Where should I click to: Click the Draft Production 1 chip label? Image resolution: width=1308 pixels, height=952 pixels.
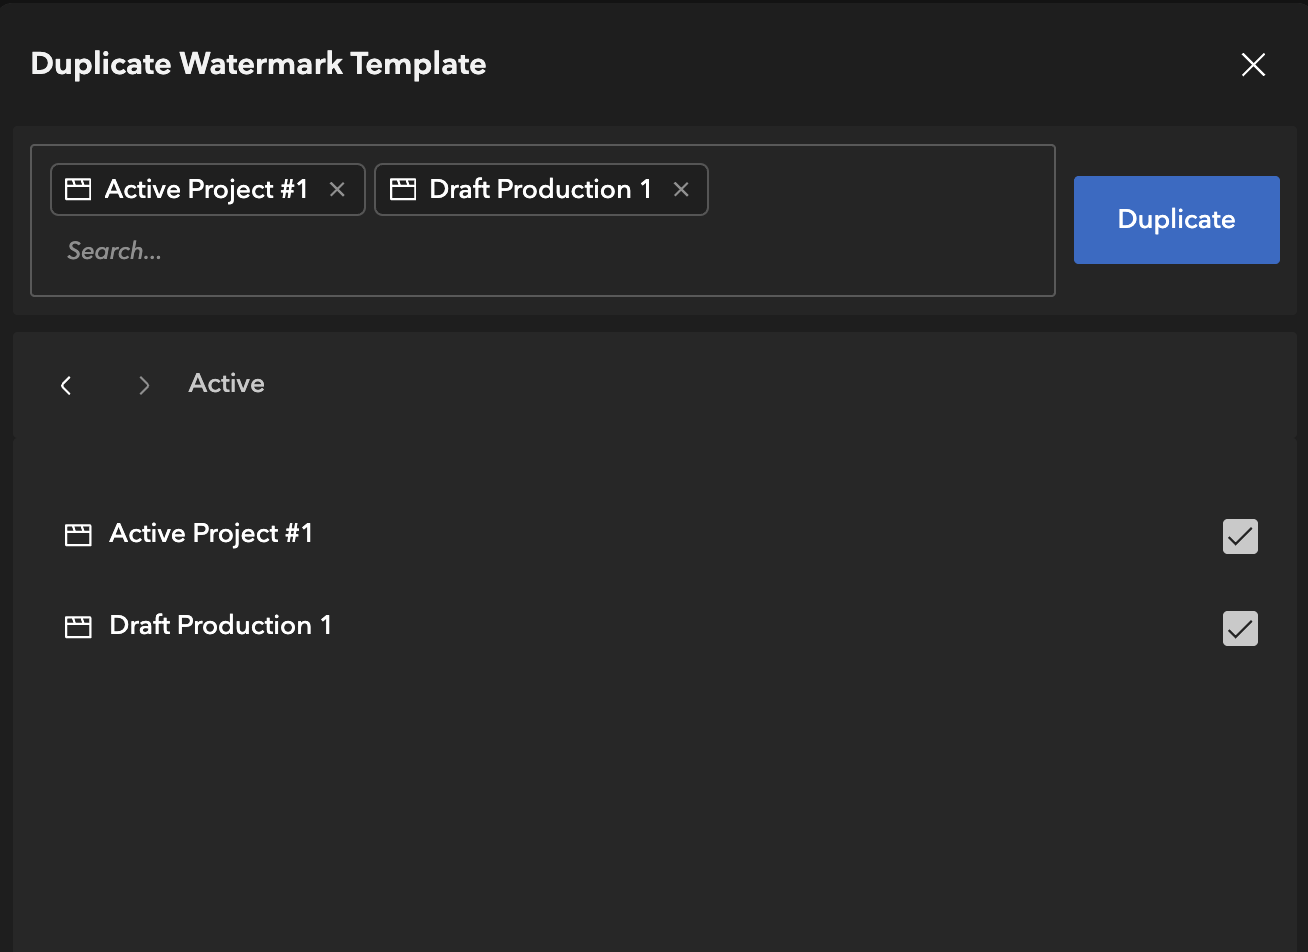tap(540, 190)
